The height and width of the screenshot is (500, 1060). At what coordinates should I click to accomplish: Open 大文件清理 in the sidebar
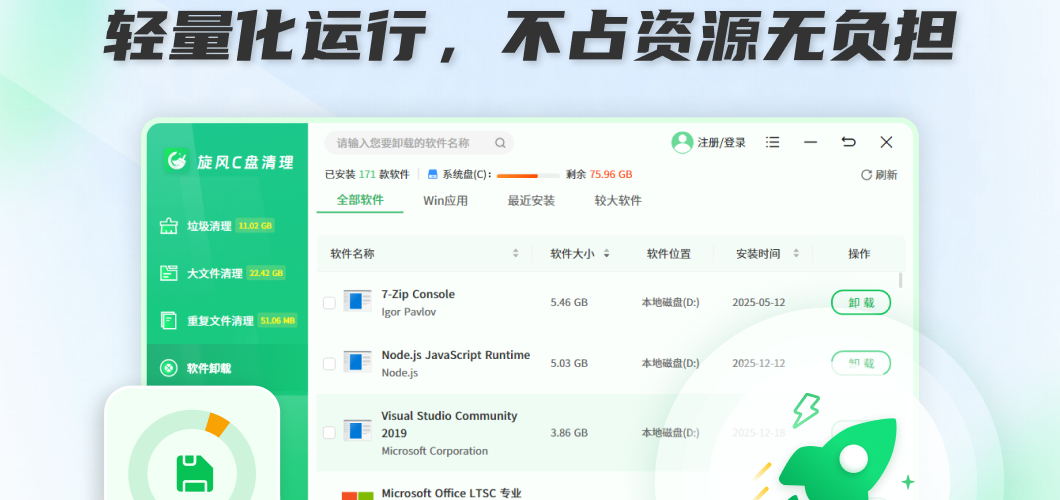click(x=222, y=273)
